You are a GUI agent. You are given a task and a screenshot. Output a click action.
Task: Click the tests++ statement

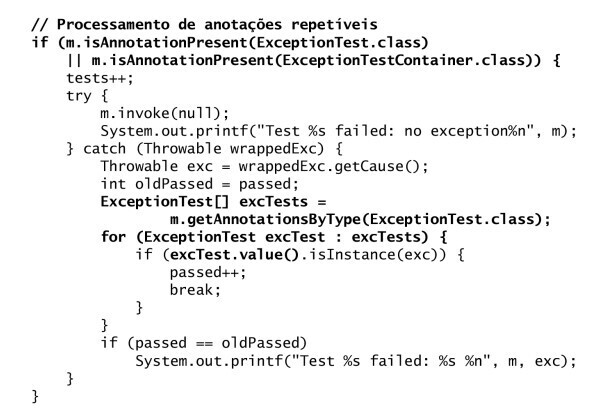point(100,78)
